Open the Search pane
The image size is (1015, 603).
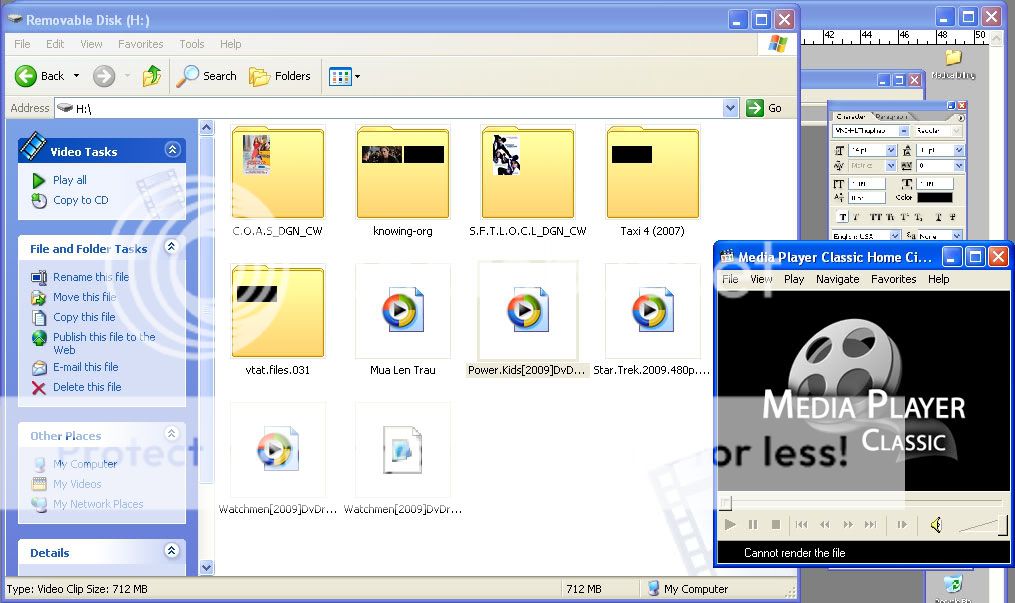tap(207, 76)
